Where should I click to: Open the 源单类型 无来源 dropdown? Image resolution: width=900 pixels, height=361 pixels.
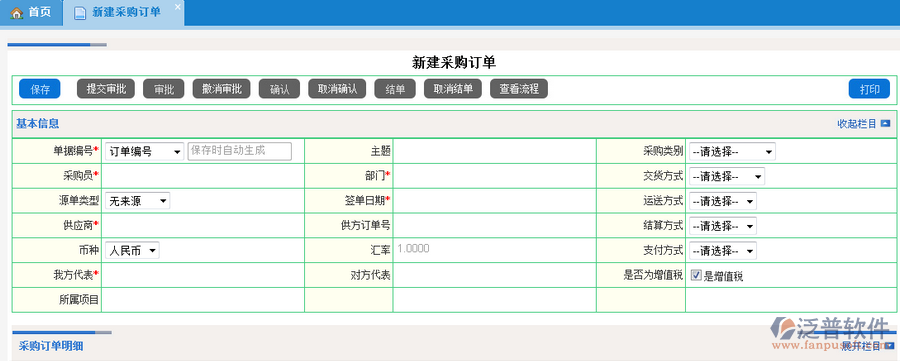pyautogui.click(x=137, y=201)
